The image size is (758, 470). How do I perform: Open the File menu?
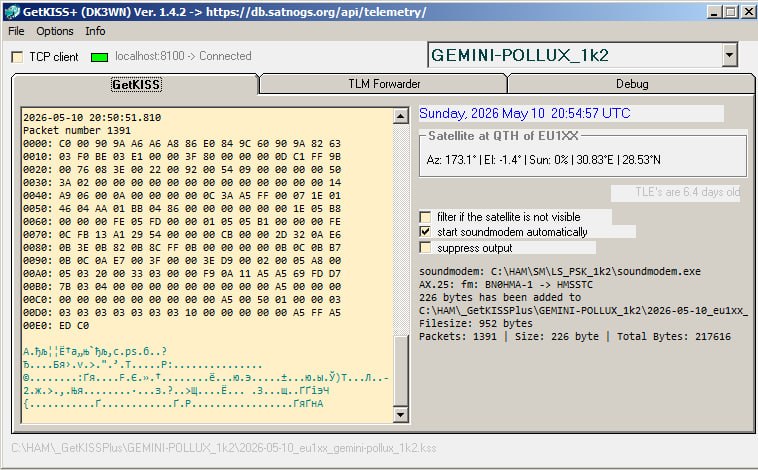(x=16, y=31)
